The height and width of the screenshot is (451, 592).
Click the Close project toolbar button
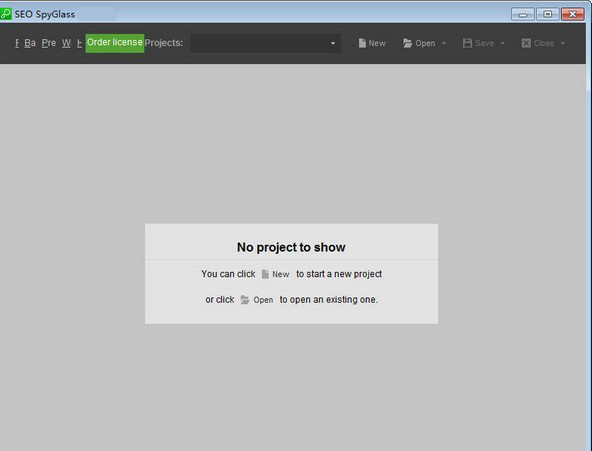(x=538, y=43)
